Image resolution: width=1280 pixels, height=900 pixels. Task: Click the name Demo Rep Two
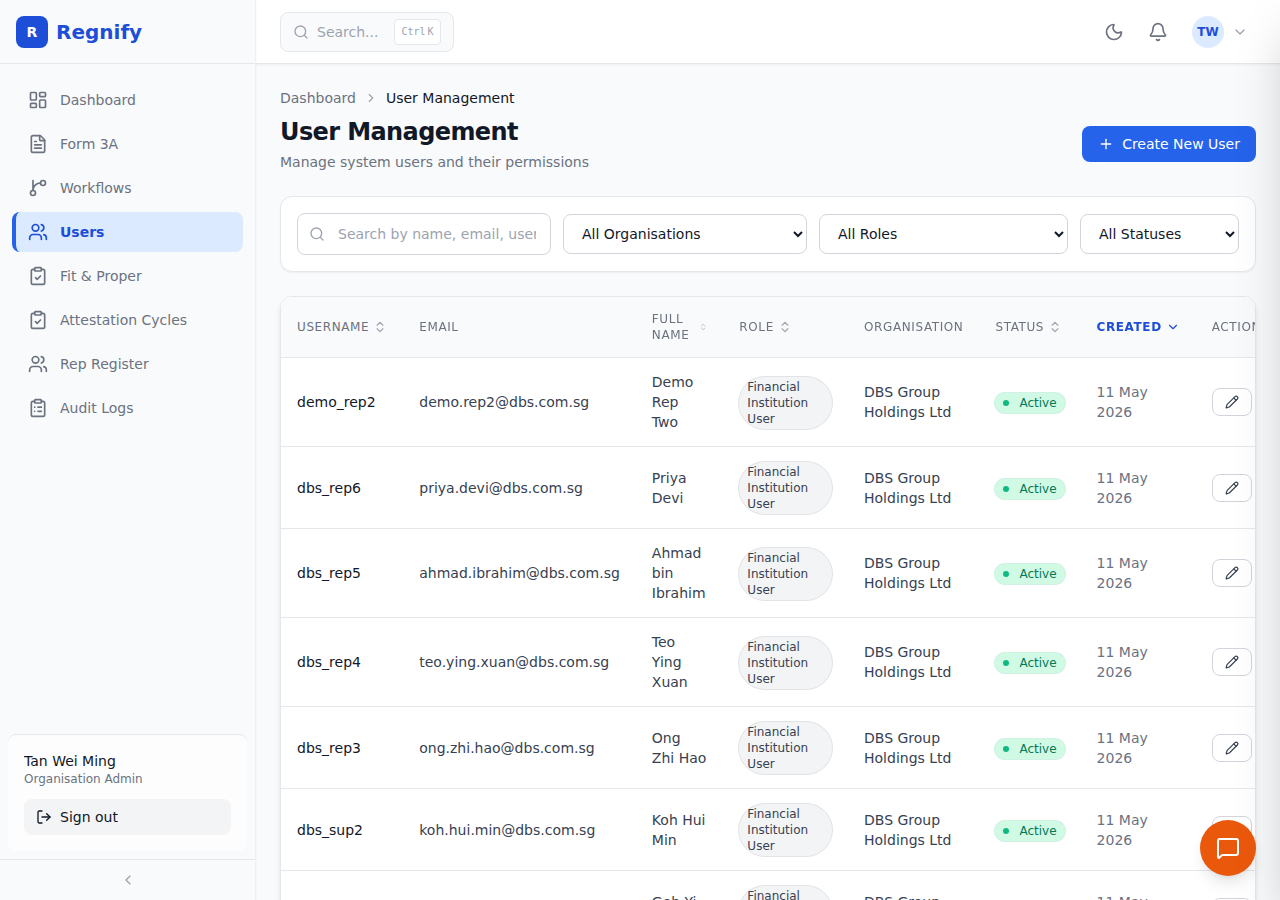tap(673, 402)
